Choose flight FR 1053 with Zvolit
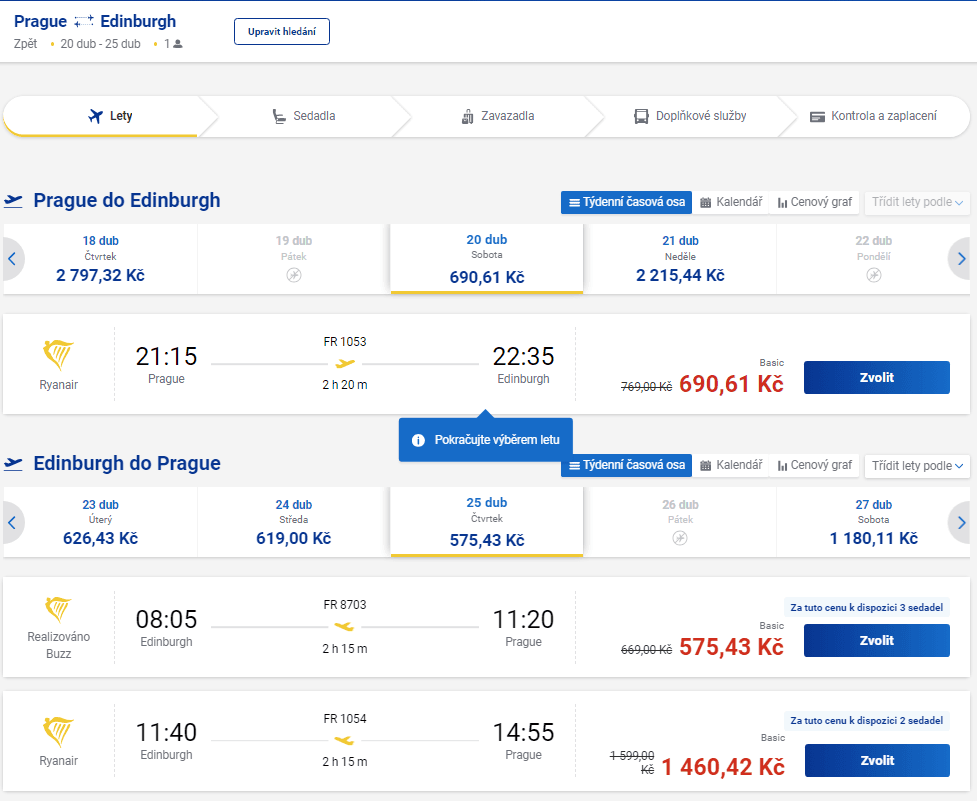Screen dimensions: 977x801 click(877, 377)
